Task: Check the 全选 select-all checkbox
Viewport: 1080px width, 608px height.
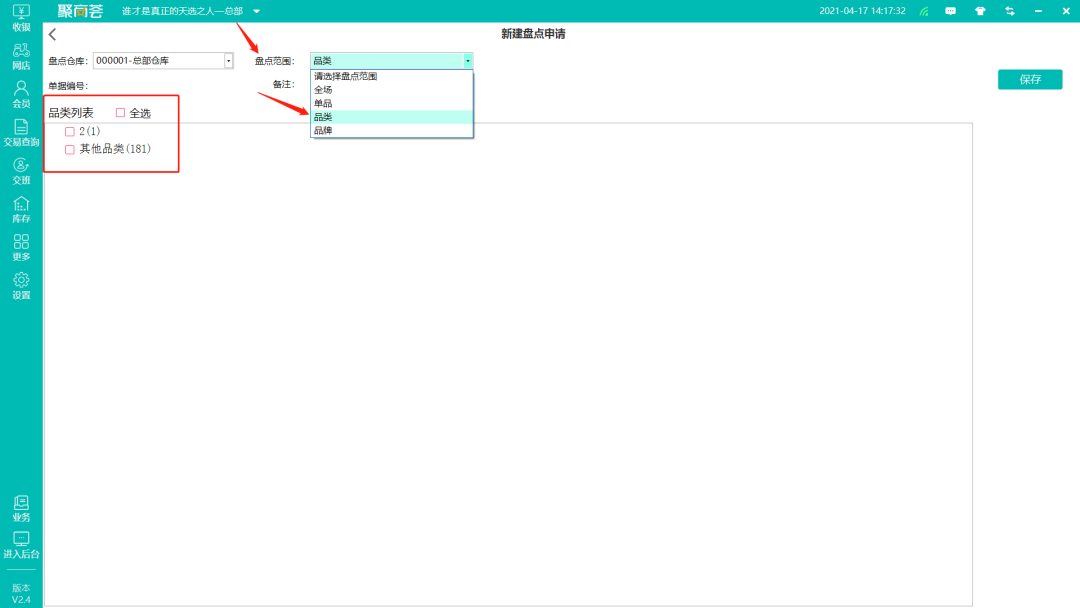Action: [121, 113]
